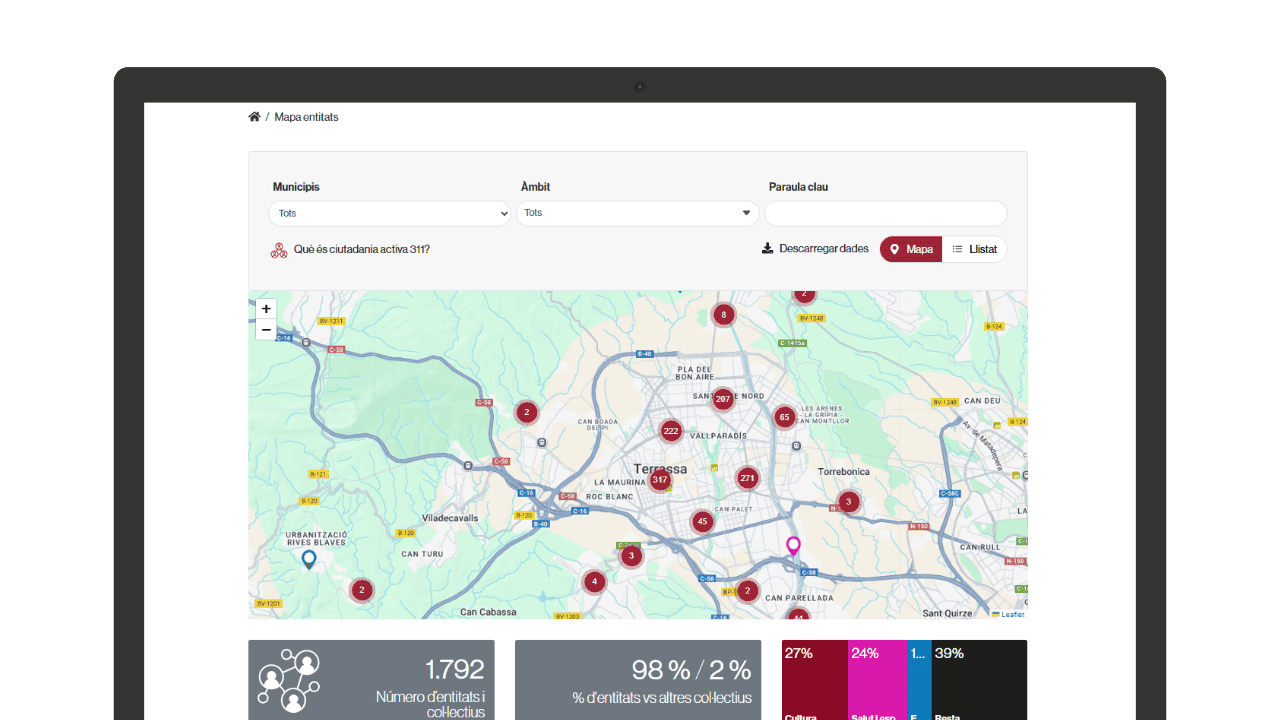This screenshot has width=1280, height=720.
Task: Switch view to Llistat
Action: pos(976,248)
